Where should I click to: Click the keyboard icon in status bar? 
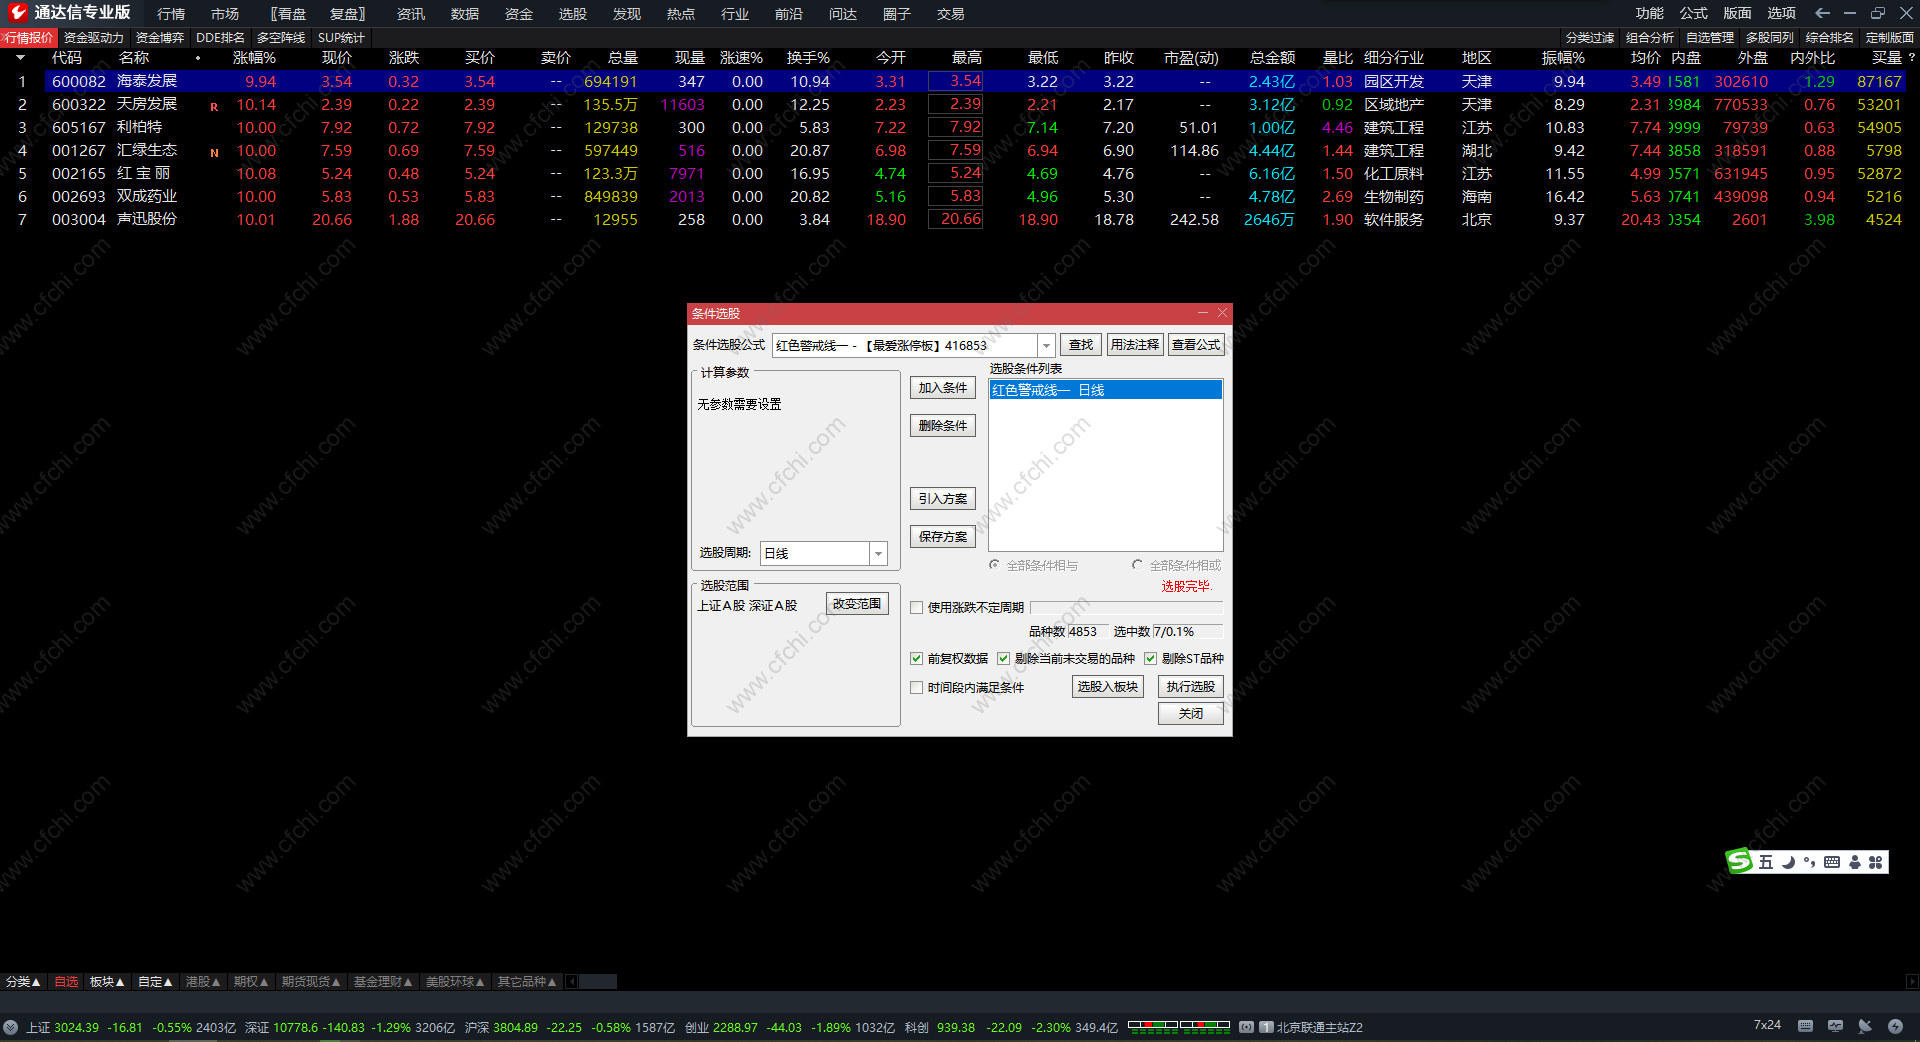click(1805, 1026)
